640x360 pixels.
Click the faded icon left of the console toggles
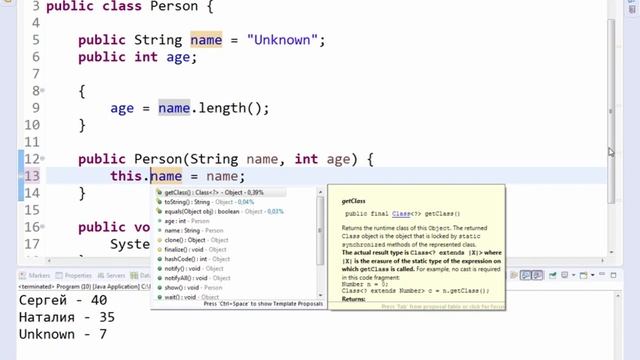[514, 276]
